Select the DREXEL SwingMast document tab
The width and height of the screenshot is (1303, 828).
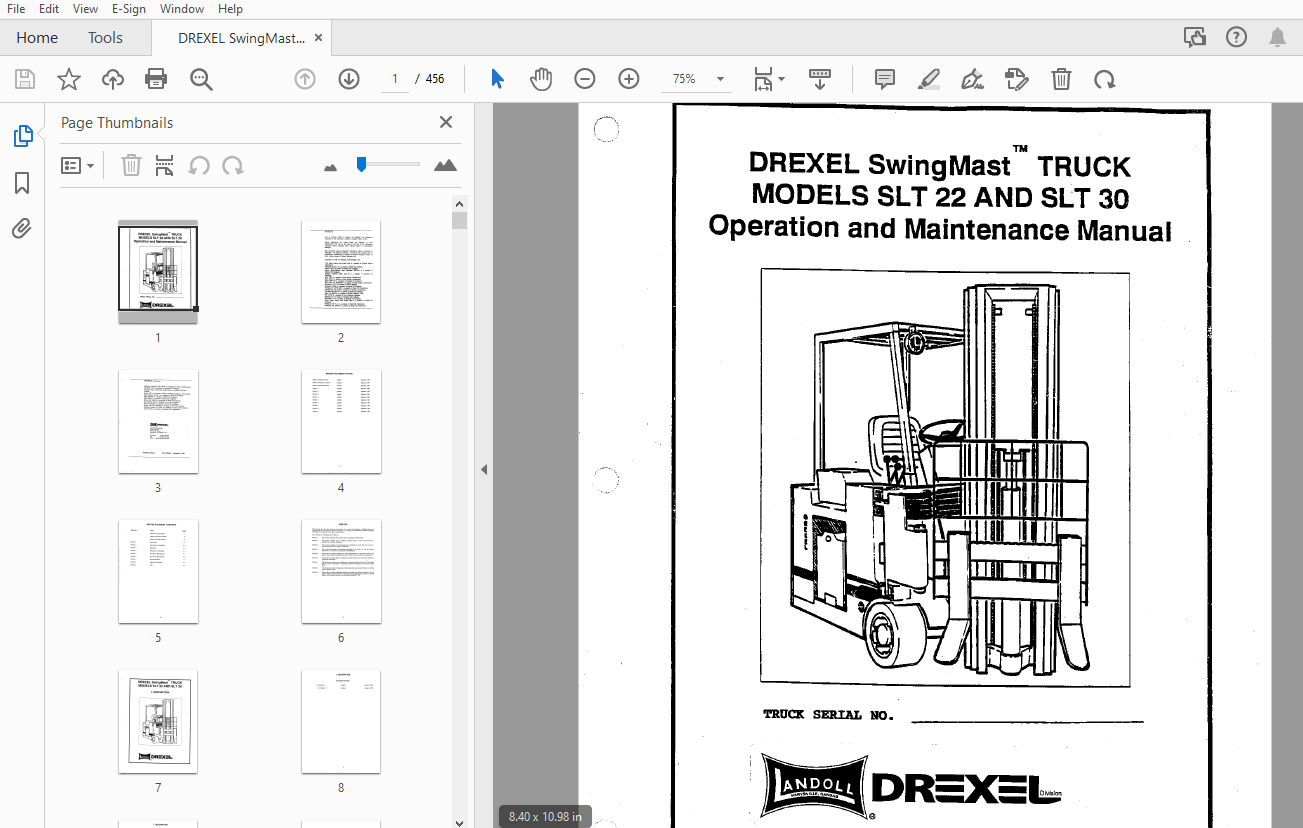(241, 38)
